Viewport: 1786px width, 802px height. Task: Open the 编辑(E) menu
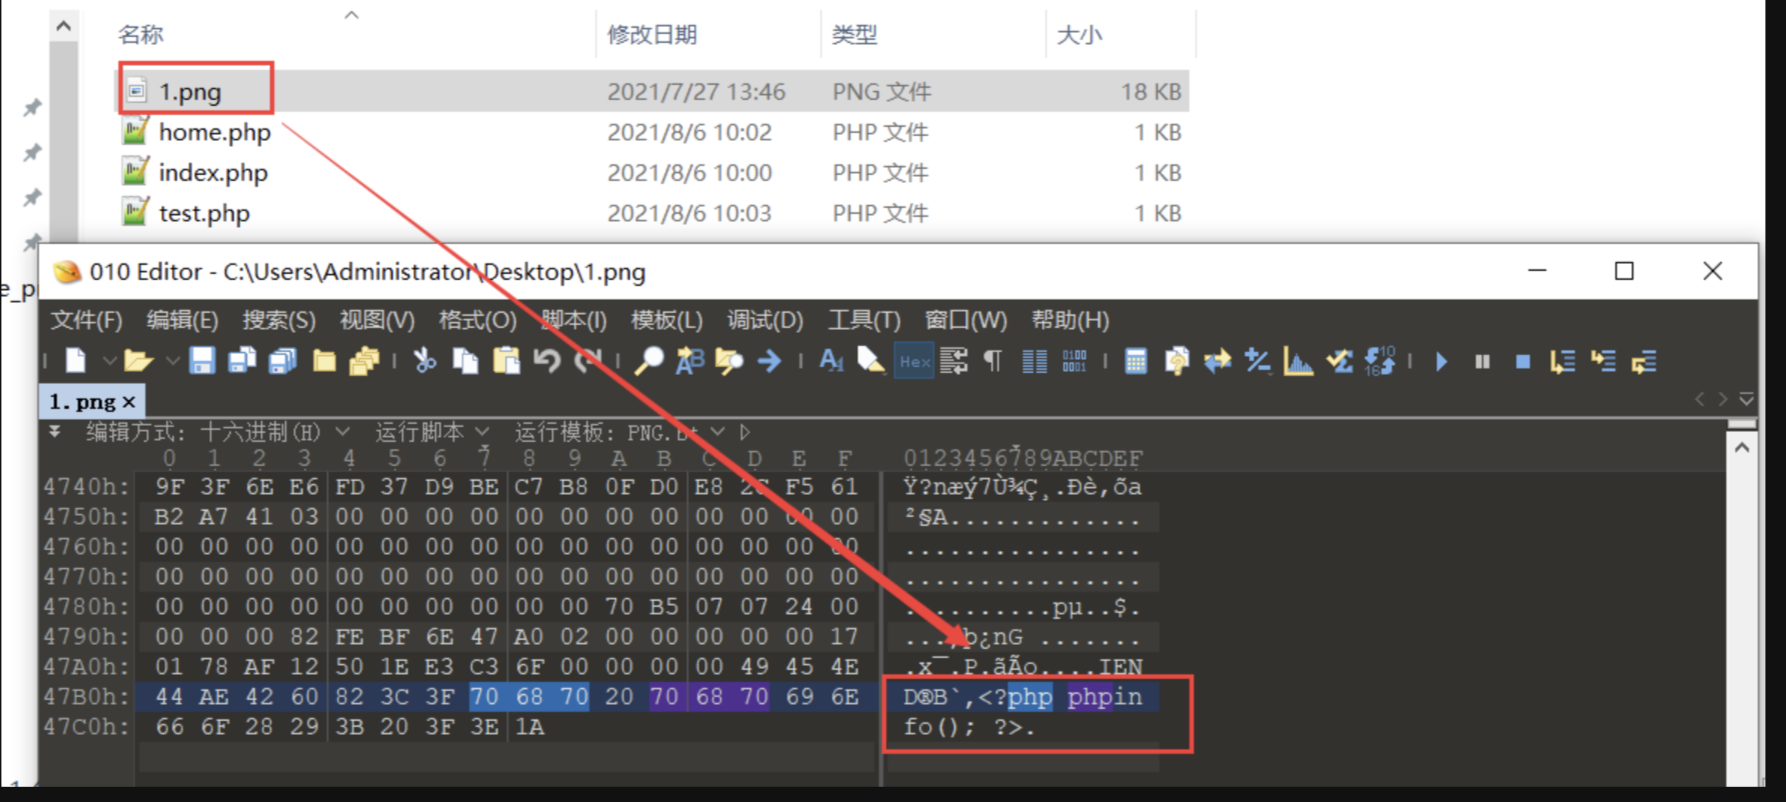(182, 320)
